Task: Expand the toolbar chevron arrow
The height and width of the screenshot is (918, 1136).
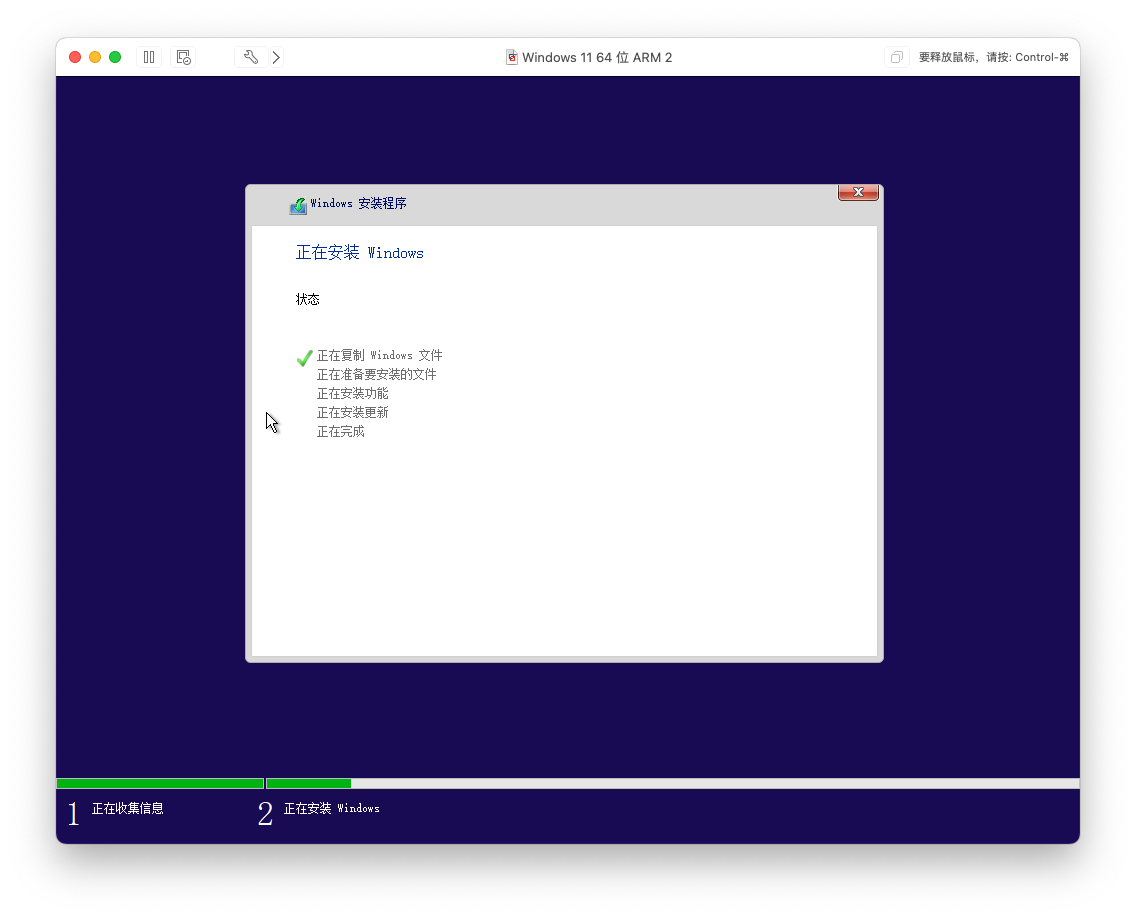Action: 277,57
